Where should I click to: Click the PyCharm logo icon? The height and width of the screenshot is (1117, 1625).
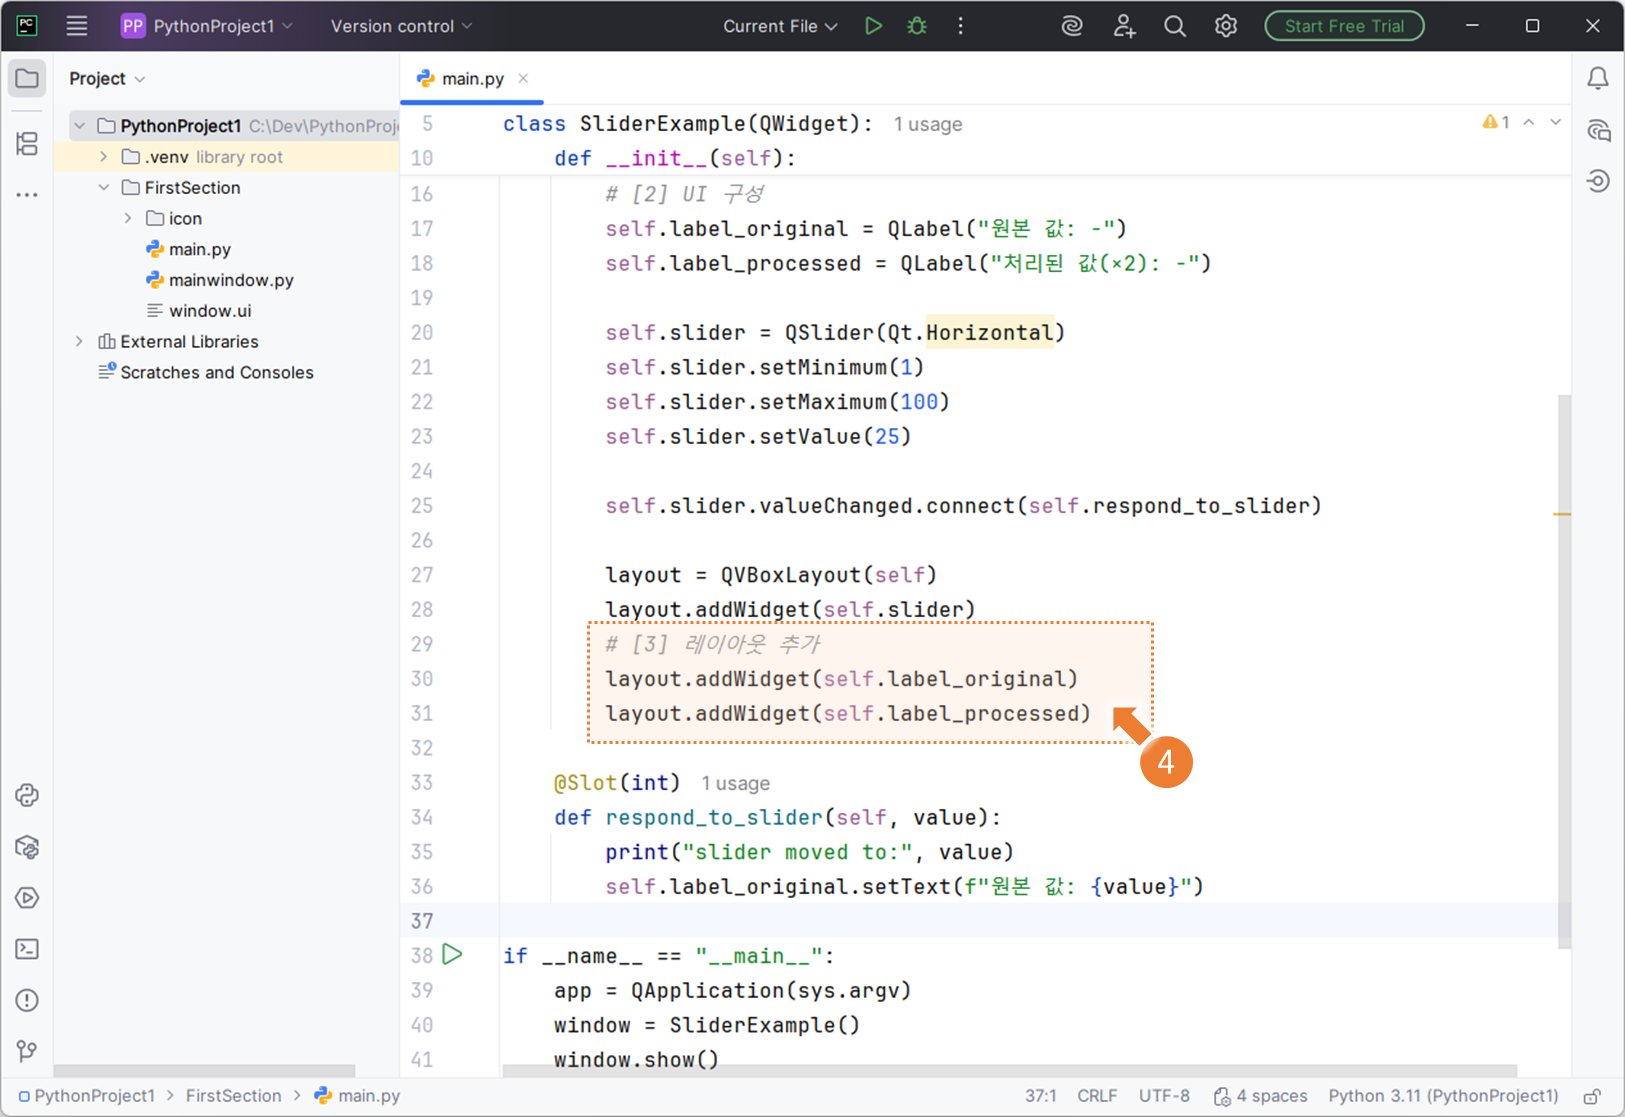point(27,26)
